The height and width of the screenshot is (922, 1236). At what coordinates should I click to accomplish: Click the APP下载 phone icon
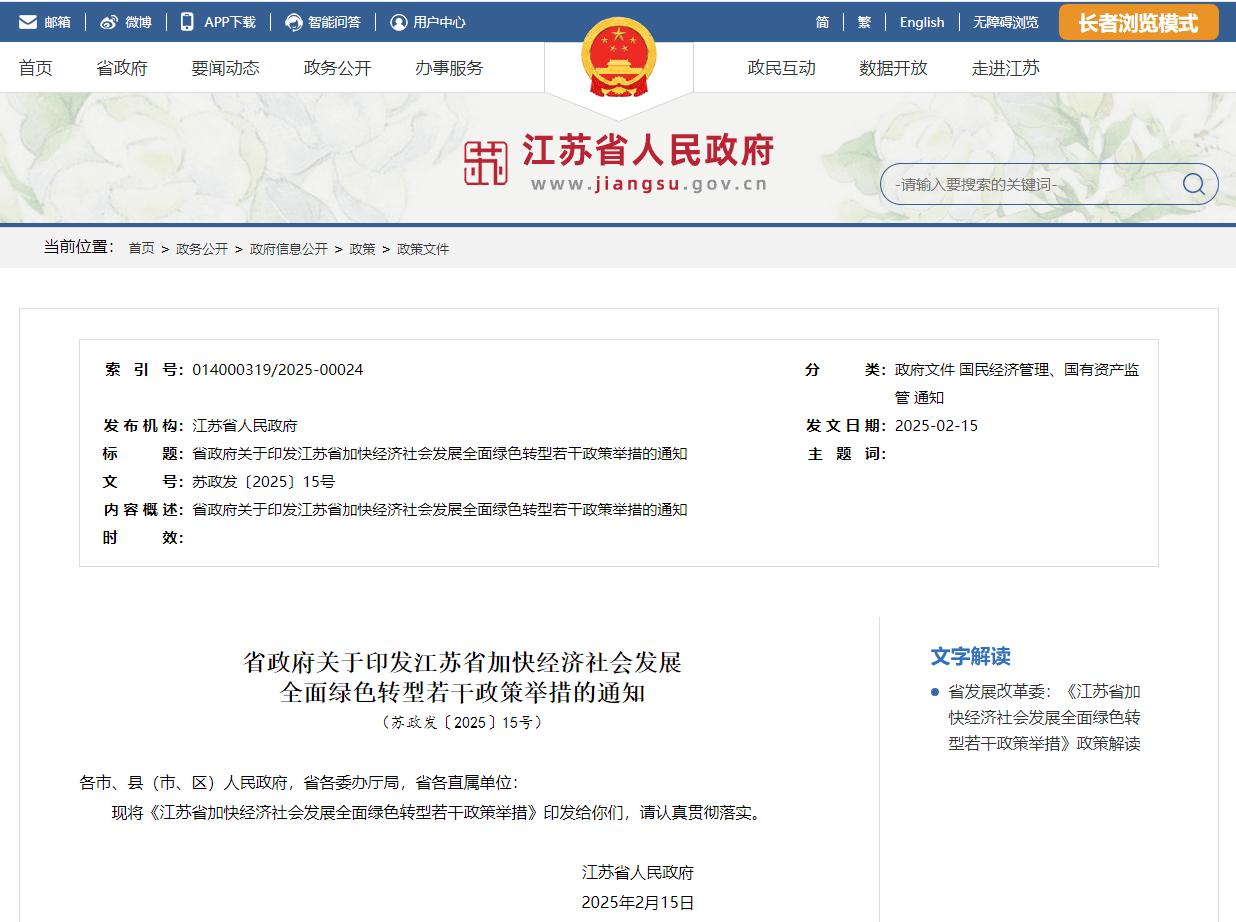(x=187, y=22)
